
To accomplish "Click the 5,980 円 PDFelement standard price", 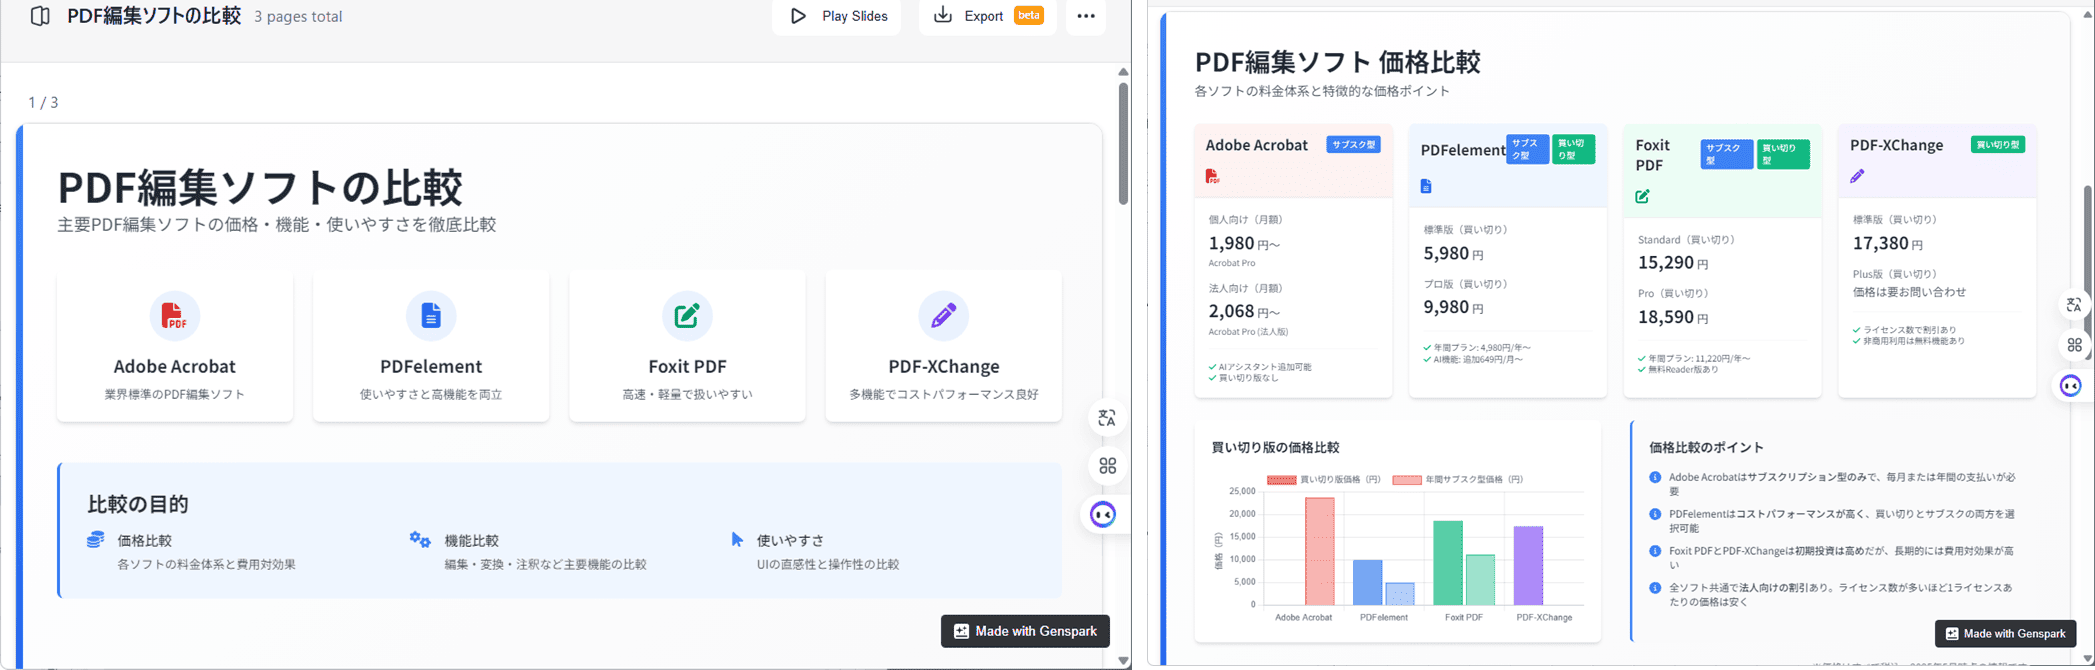I will (1453, 253).
